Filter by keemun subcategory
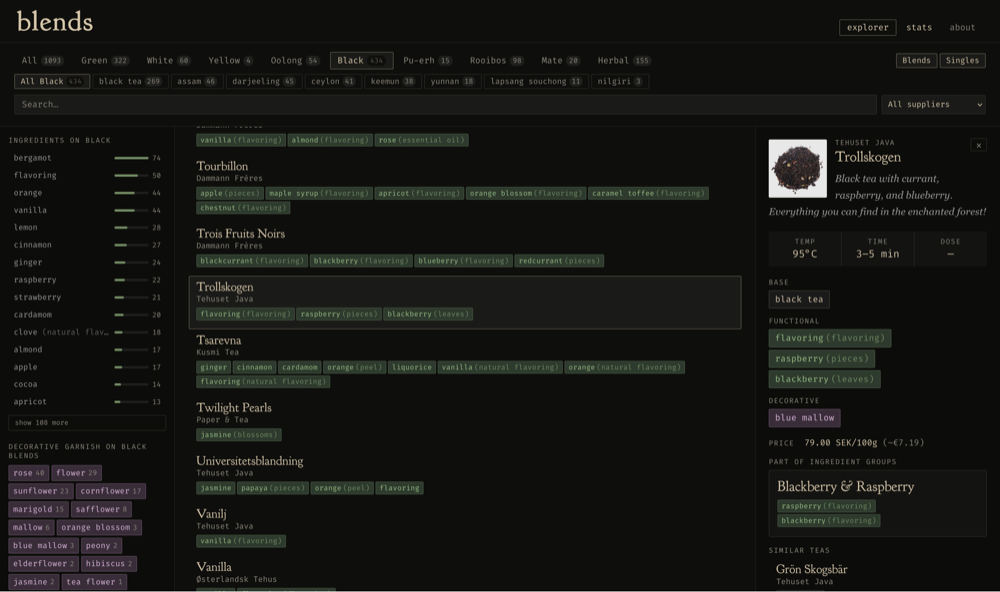1000x592 pixels. click(x=393, y=82)
